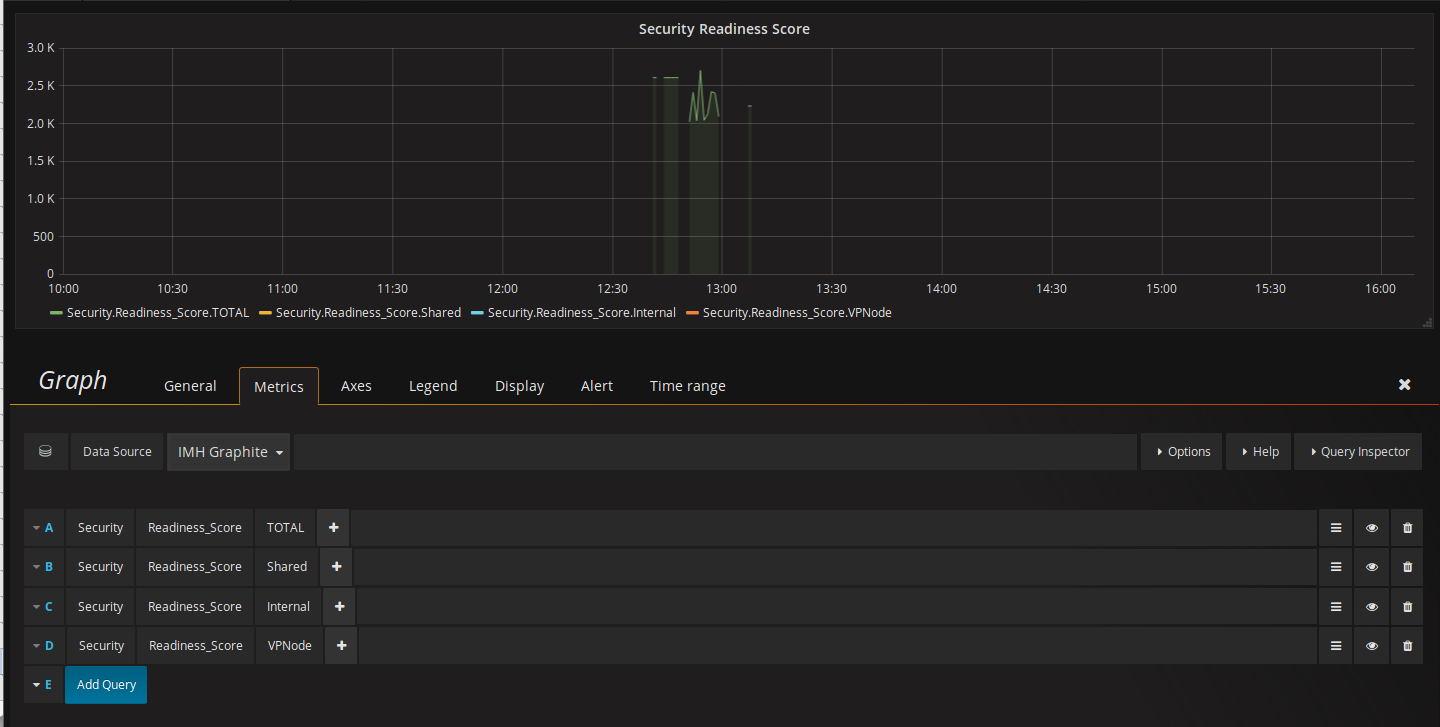This screenshot has width=1440, height=727.
Task: Toggle visibility of query A with eye
Action: pyautogui.click(x=1372, y=528)
